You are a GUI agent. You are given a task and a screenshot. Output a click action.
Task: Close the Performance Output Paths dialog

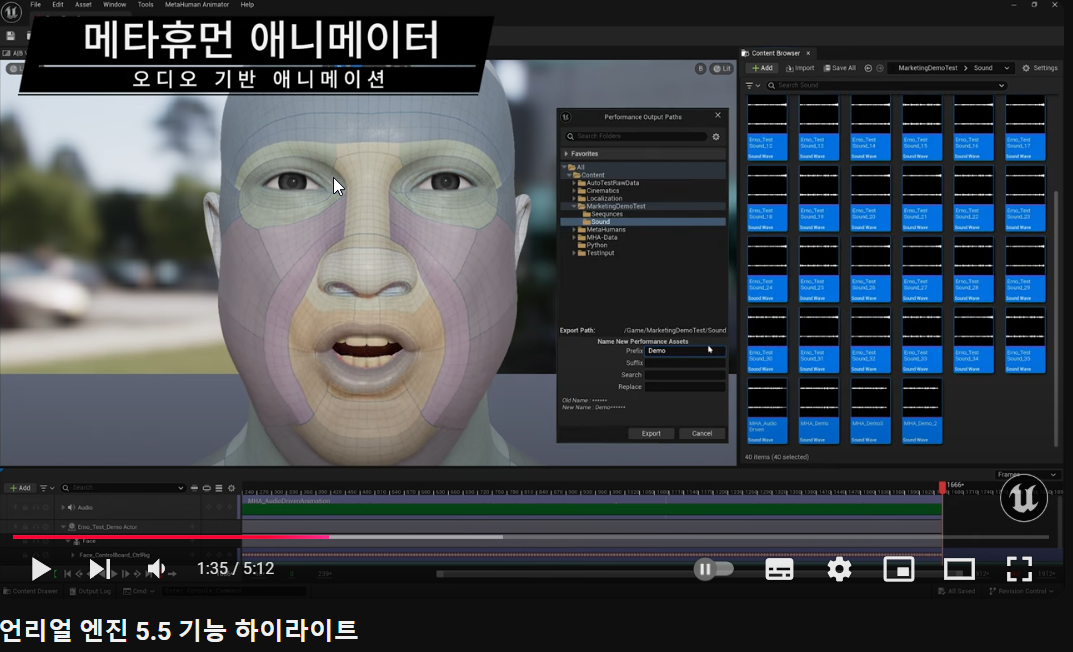point(718,115)
